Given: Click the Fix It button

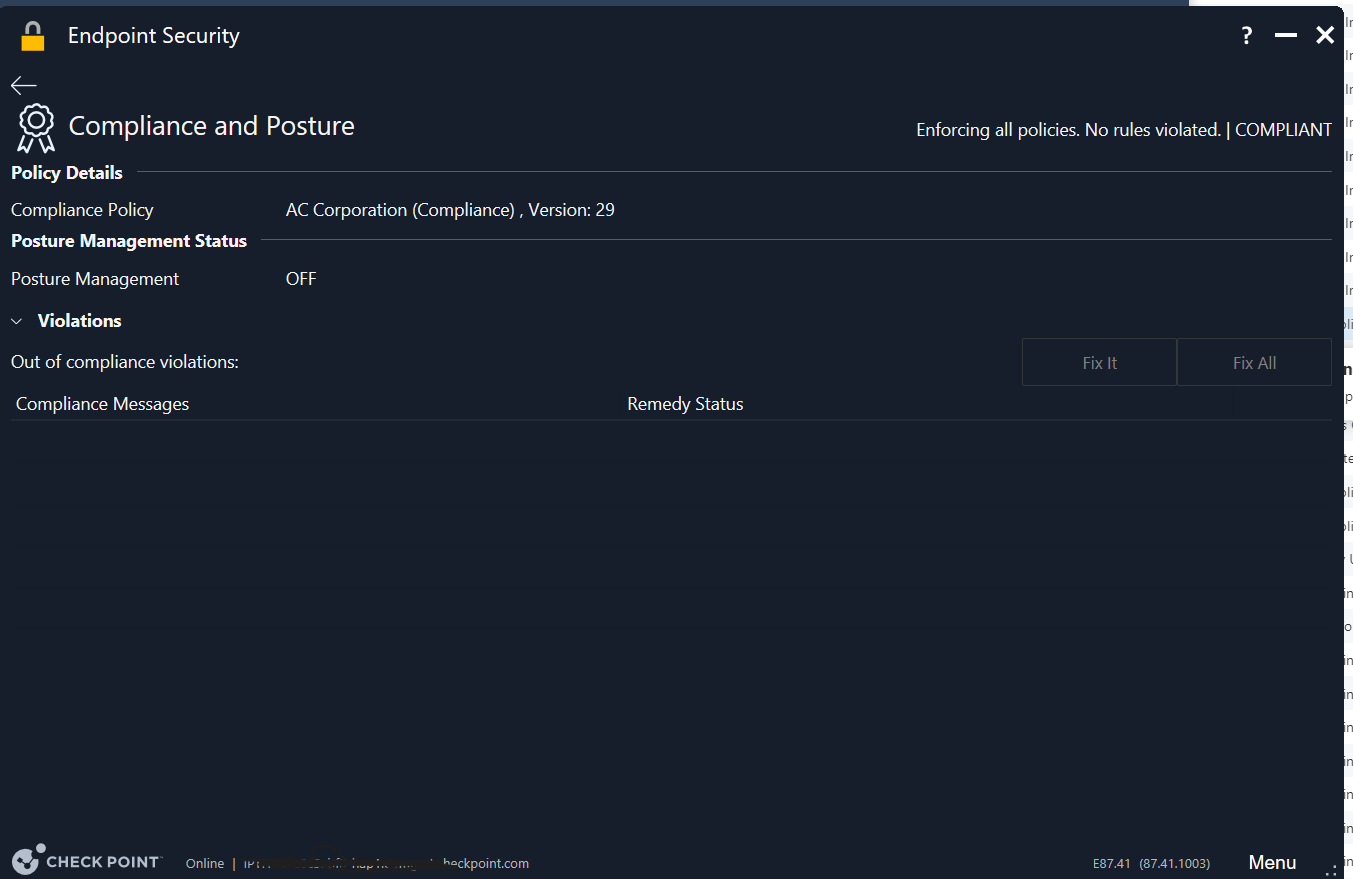Looking at the screenshot, I should point(1099,362).
